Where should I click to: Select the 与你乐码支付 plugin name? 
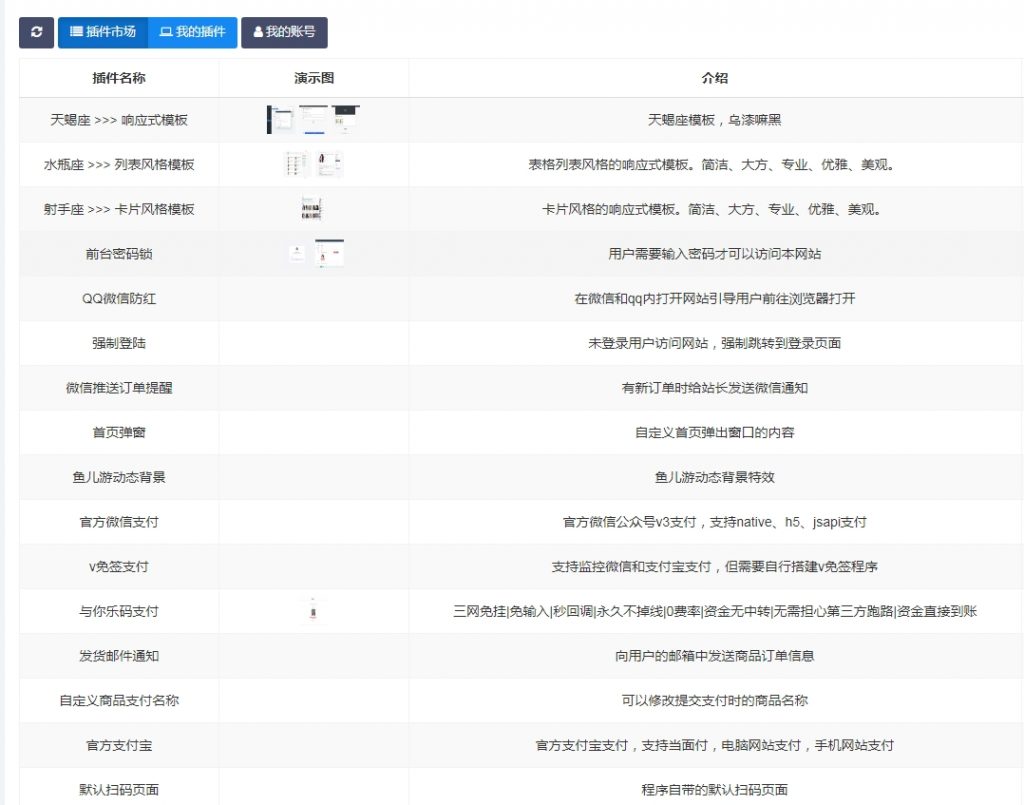[x=119, y=612]
